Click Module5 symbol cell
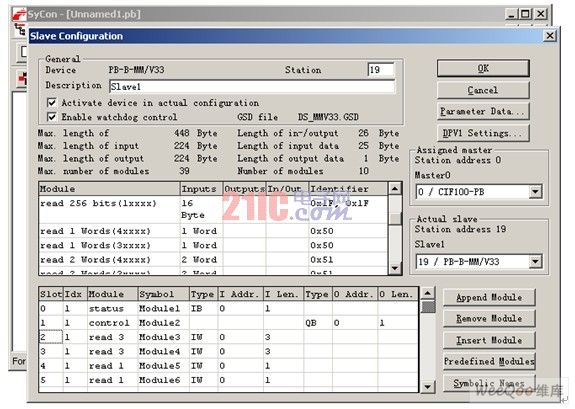The width and height of the screenshot is (575, 409). [163, 366]
